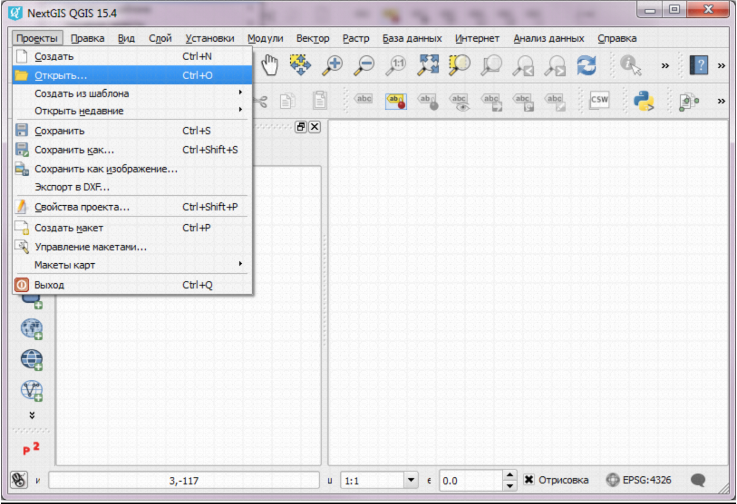Activate the Zoom Out magnifier tool
Viewport: 737px width, 504px height.
pos(364,65)
